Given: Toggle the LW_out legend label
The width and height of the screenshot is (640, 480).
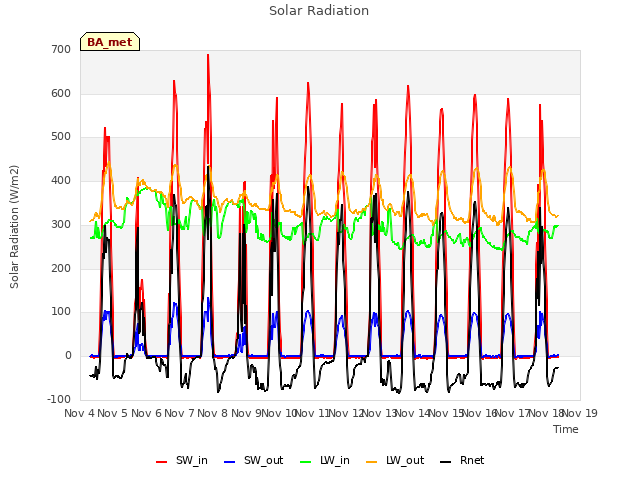Looking at the screenshot, I should 405,460.
